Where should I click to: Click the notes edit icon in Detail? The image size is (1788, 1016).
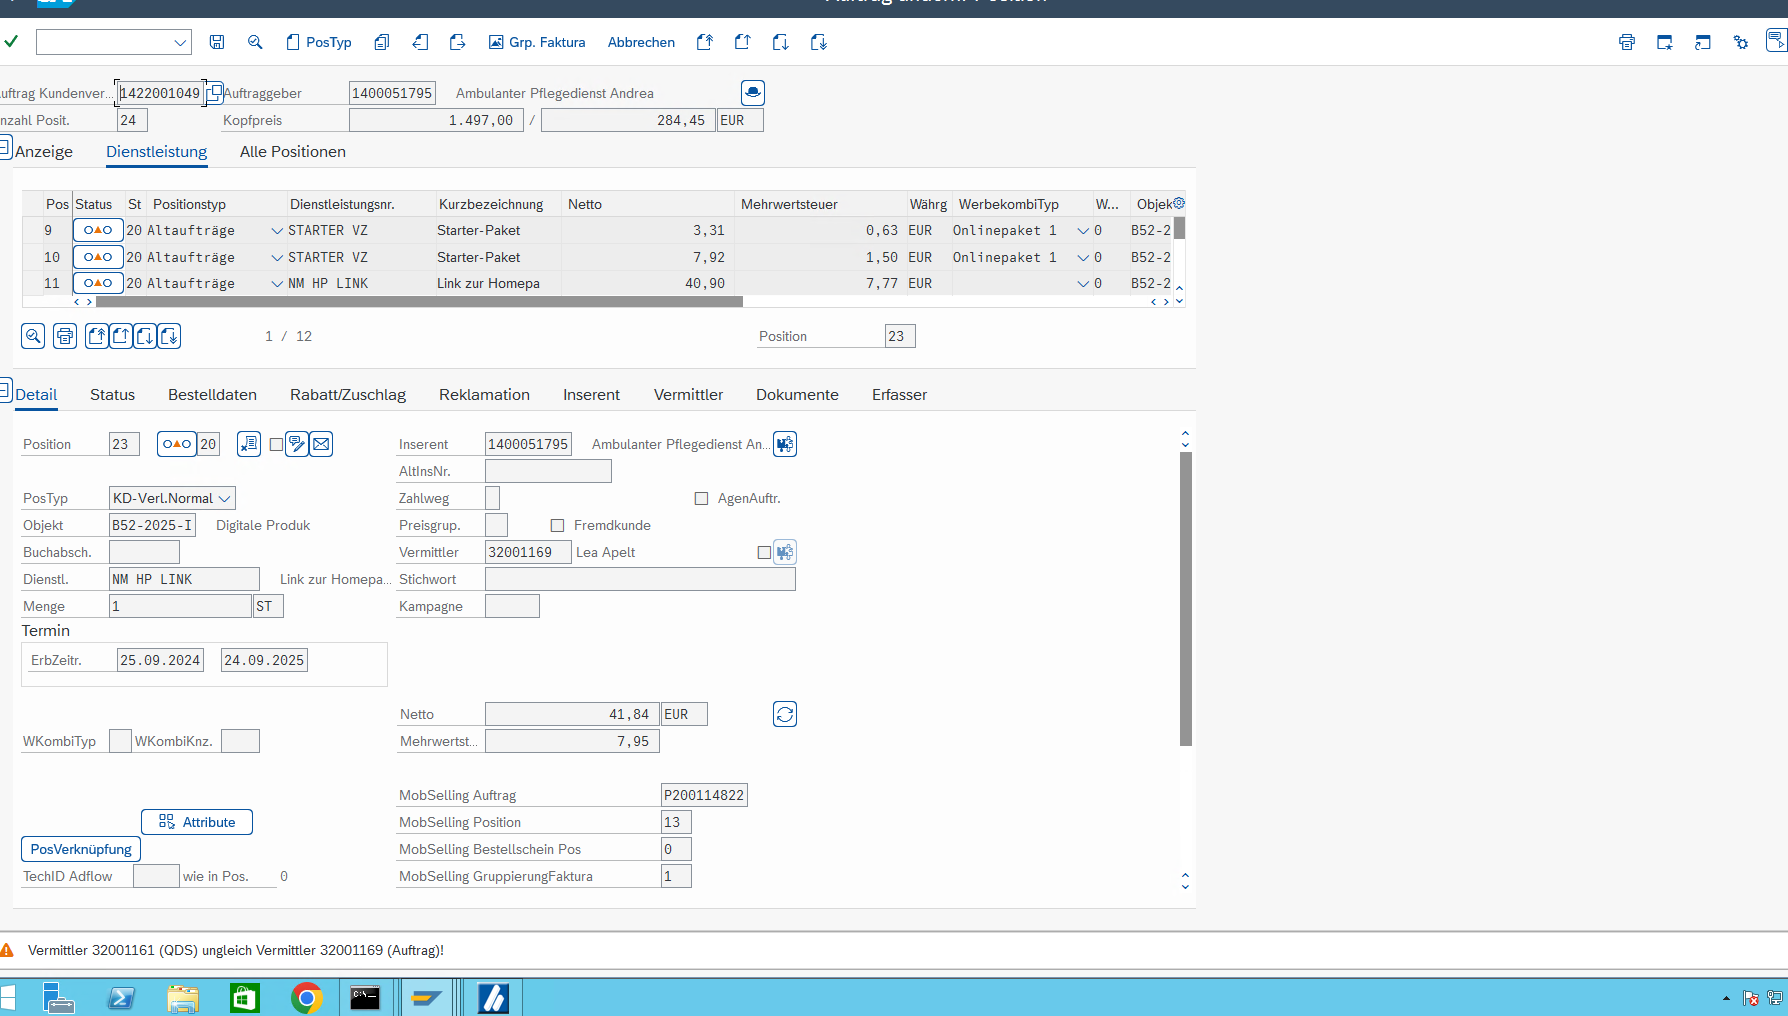click(x=297, y=444)
